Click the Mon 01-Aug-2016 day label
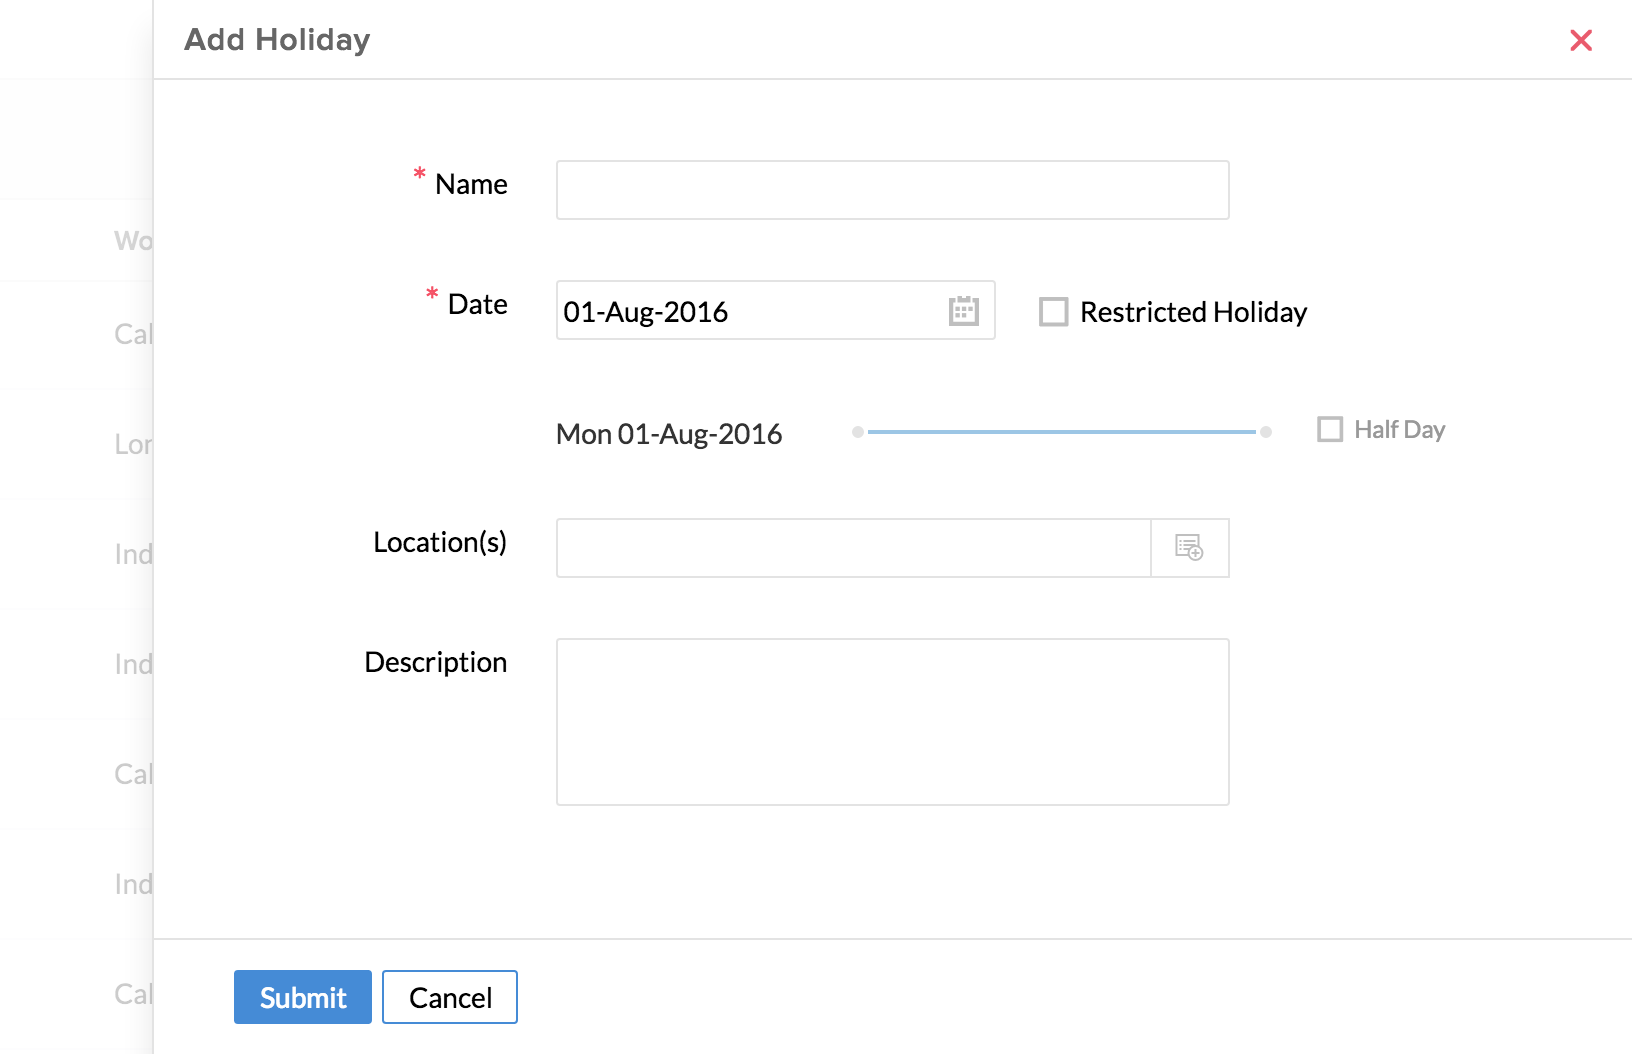The image size is (1632, 1054). [669, 434]
